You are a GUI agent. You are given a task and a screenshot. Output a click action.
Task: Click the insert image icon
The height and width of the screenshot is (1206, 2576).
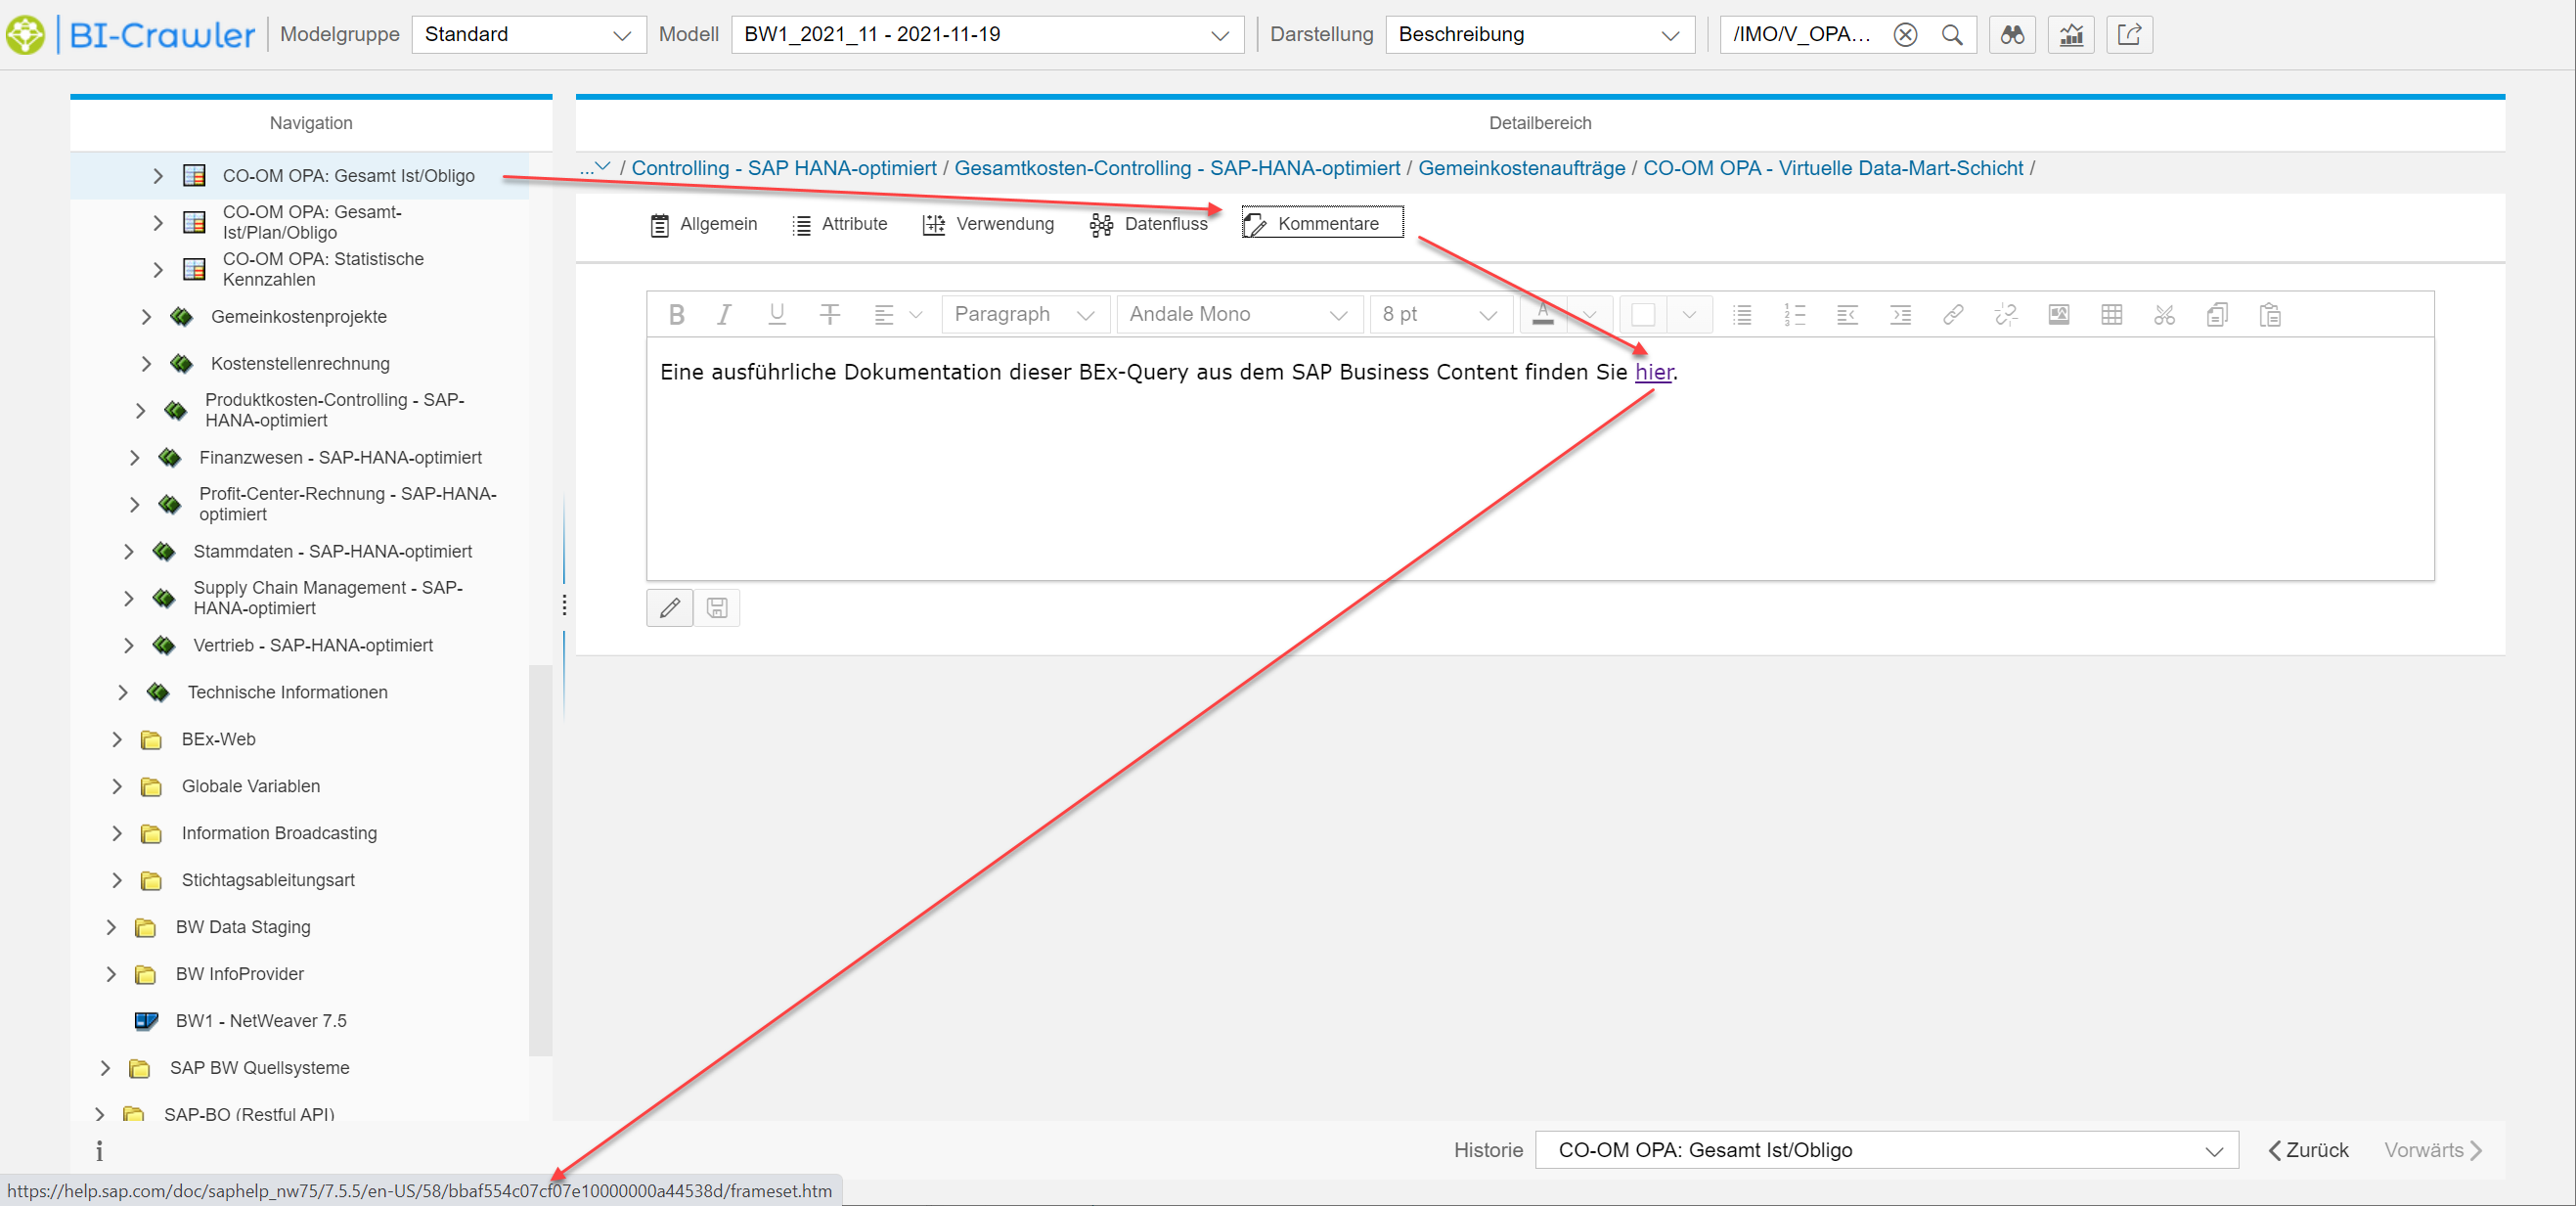click(x=2058, y=315)
